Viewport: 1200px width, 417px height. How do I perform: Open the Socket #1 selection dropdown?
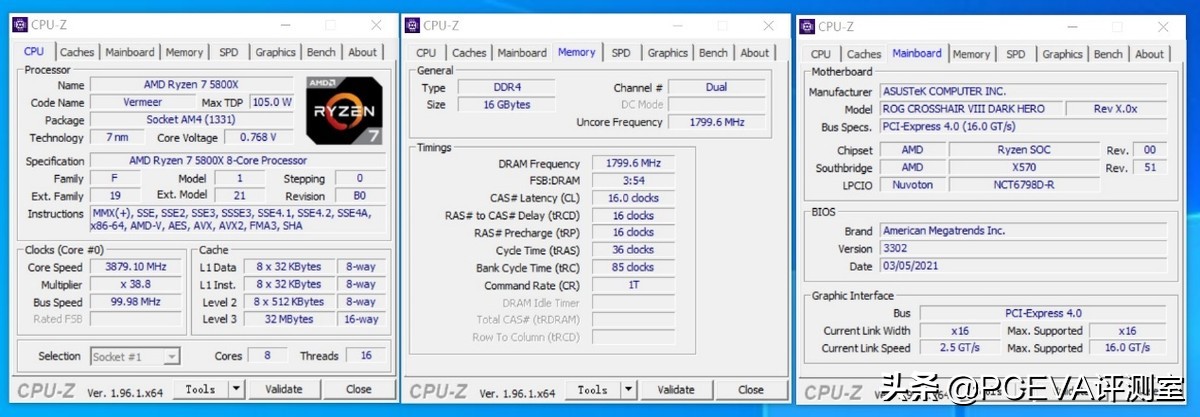pos(135,356)
